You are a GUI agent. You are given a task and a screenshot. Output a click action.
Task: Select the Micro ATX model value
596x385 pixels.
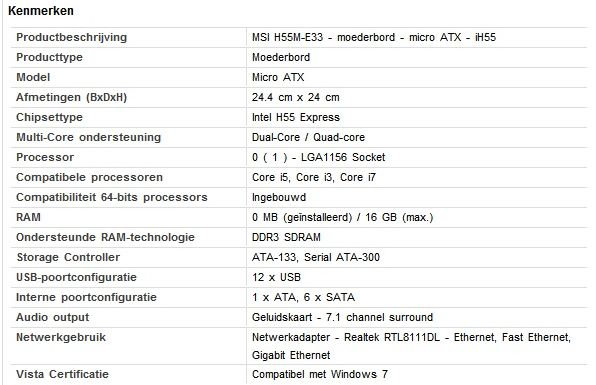[x=278, y=77]
